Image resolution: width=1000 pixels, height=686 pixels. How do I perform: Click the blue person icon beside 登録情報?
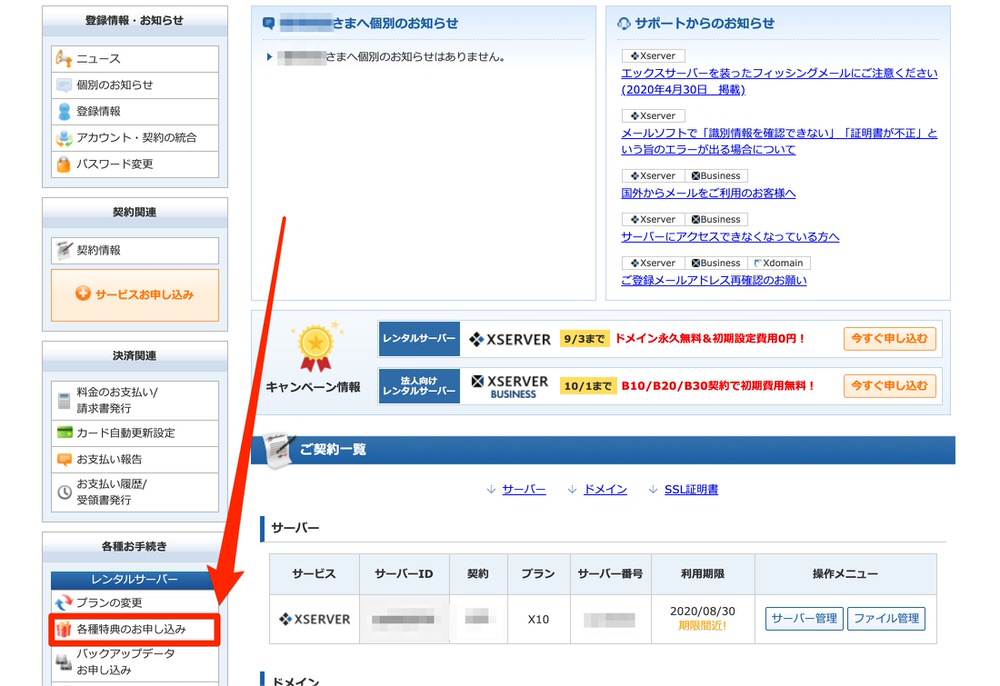point(64,112)
